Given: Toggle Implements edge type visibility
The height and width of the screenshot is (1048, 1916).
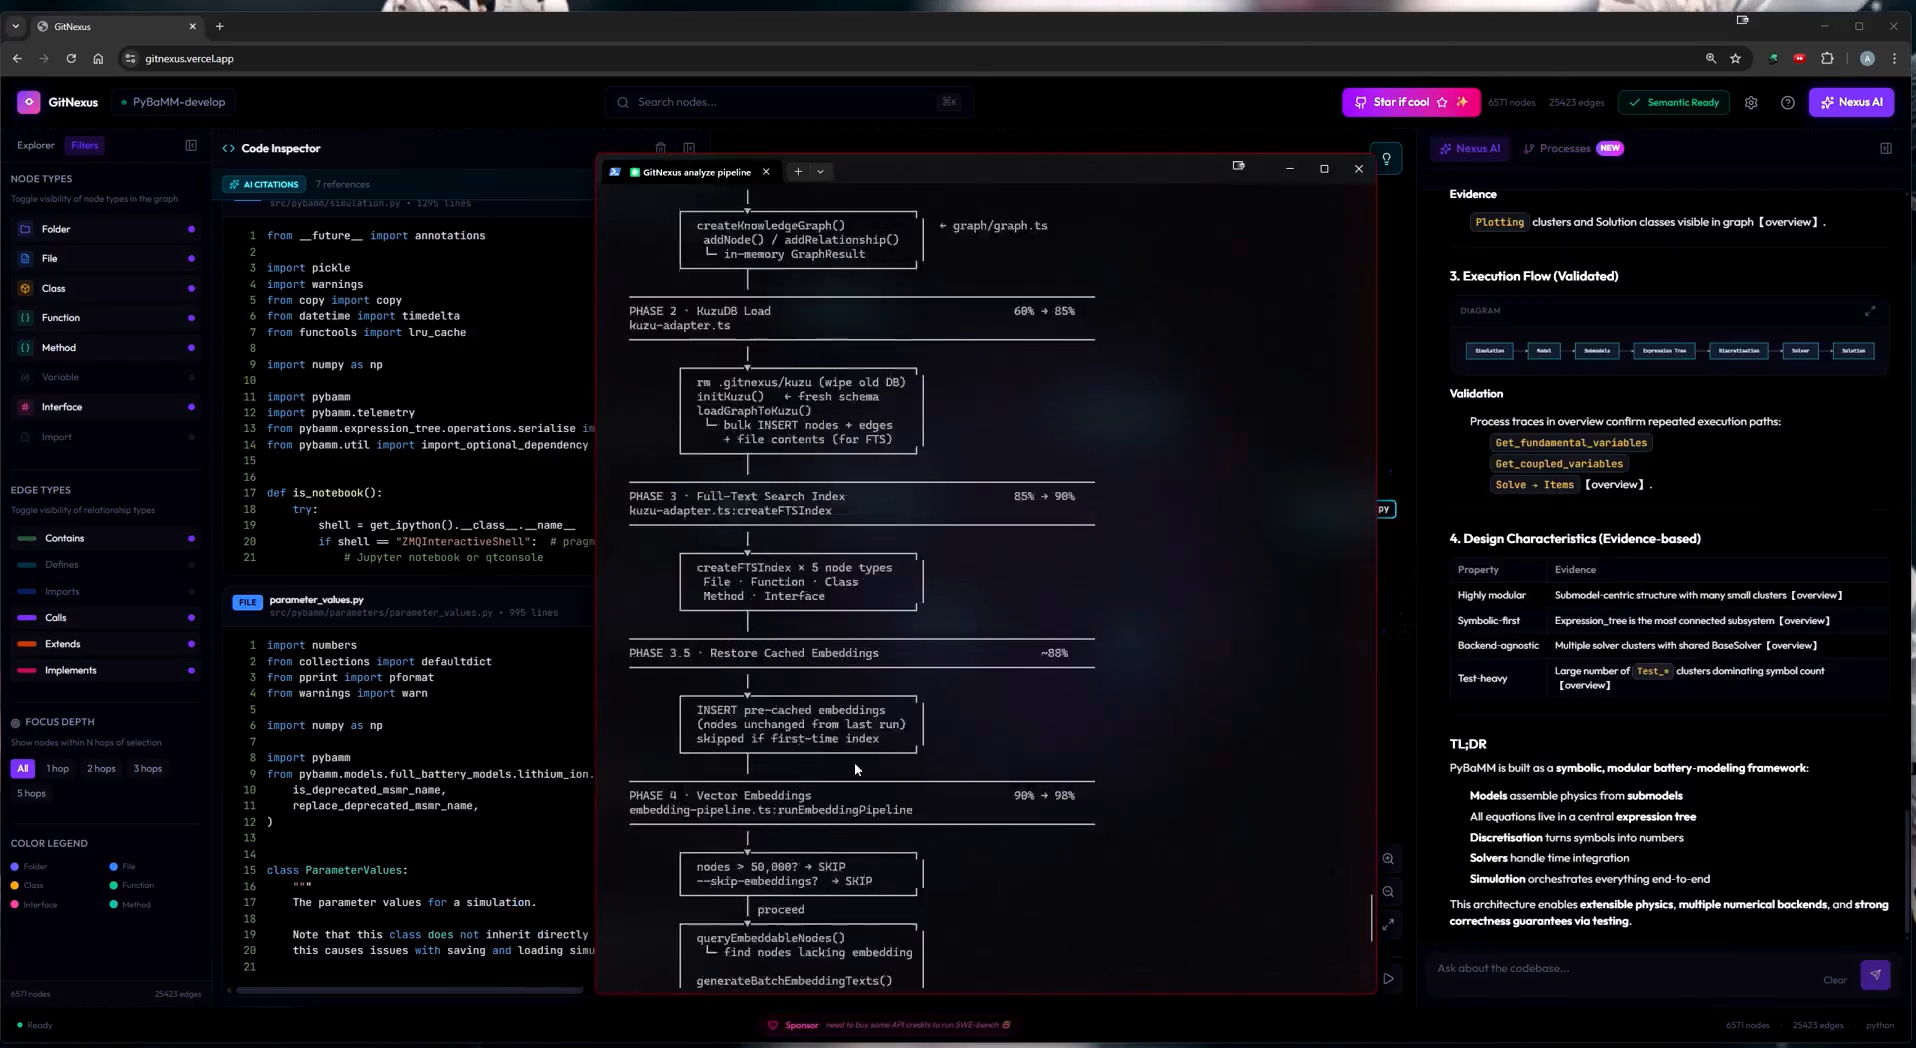Looking at the screenshot, I should point(105,670).
